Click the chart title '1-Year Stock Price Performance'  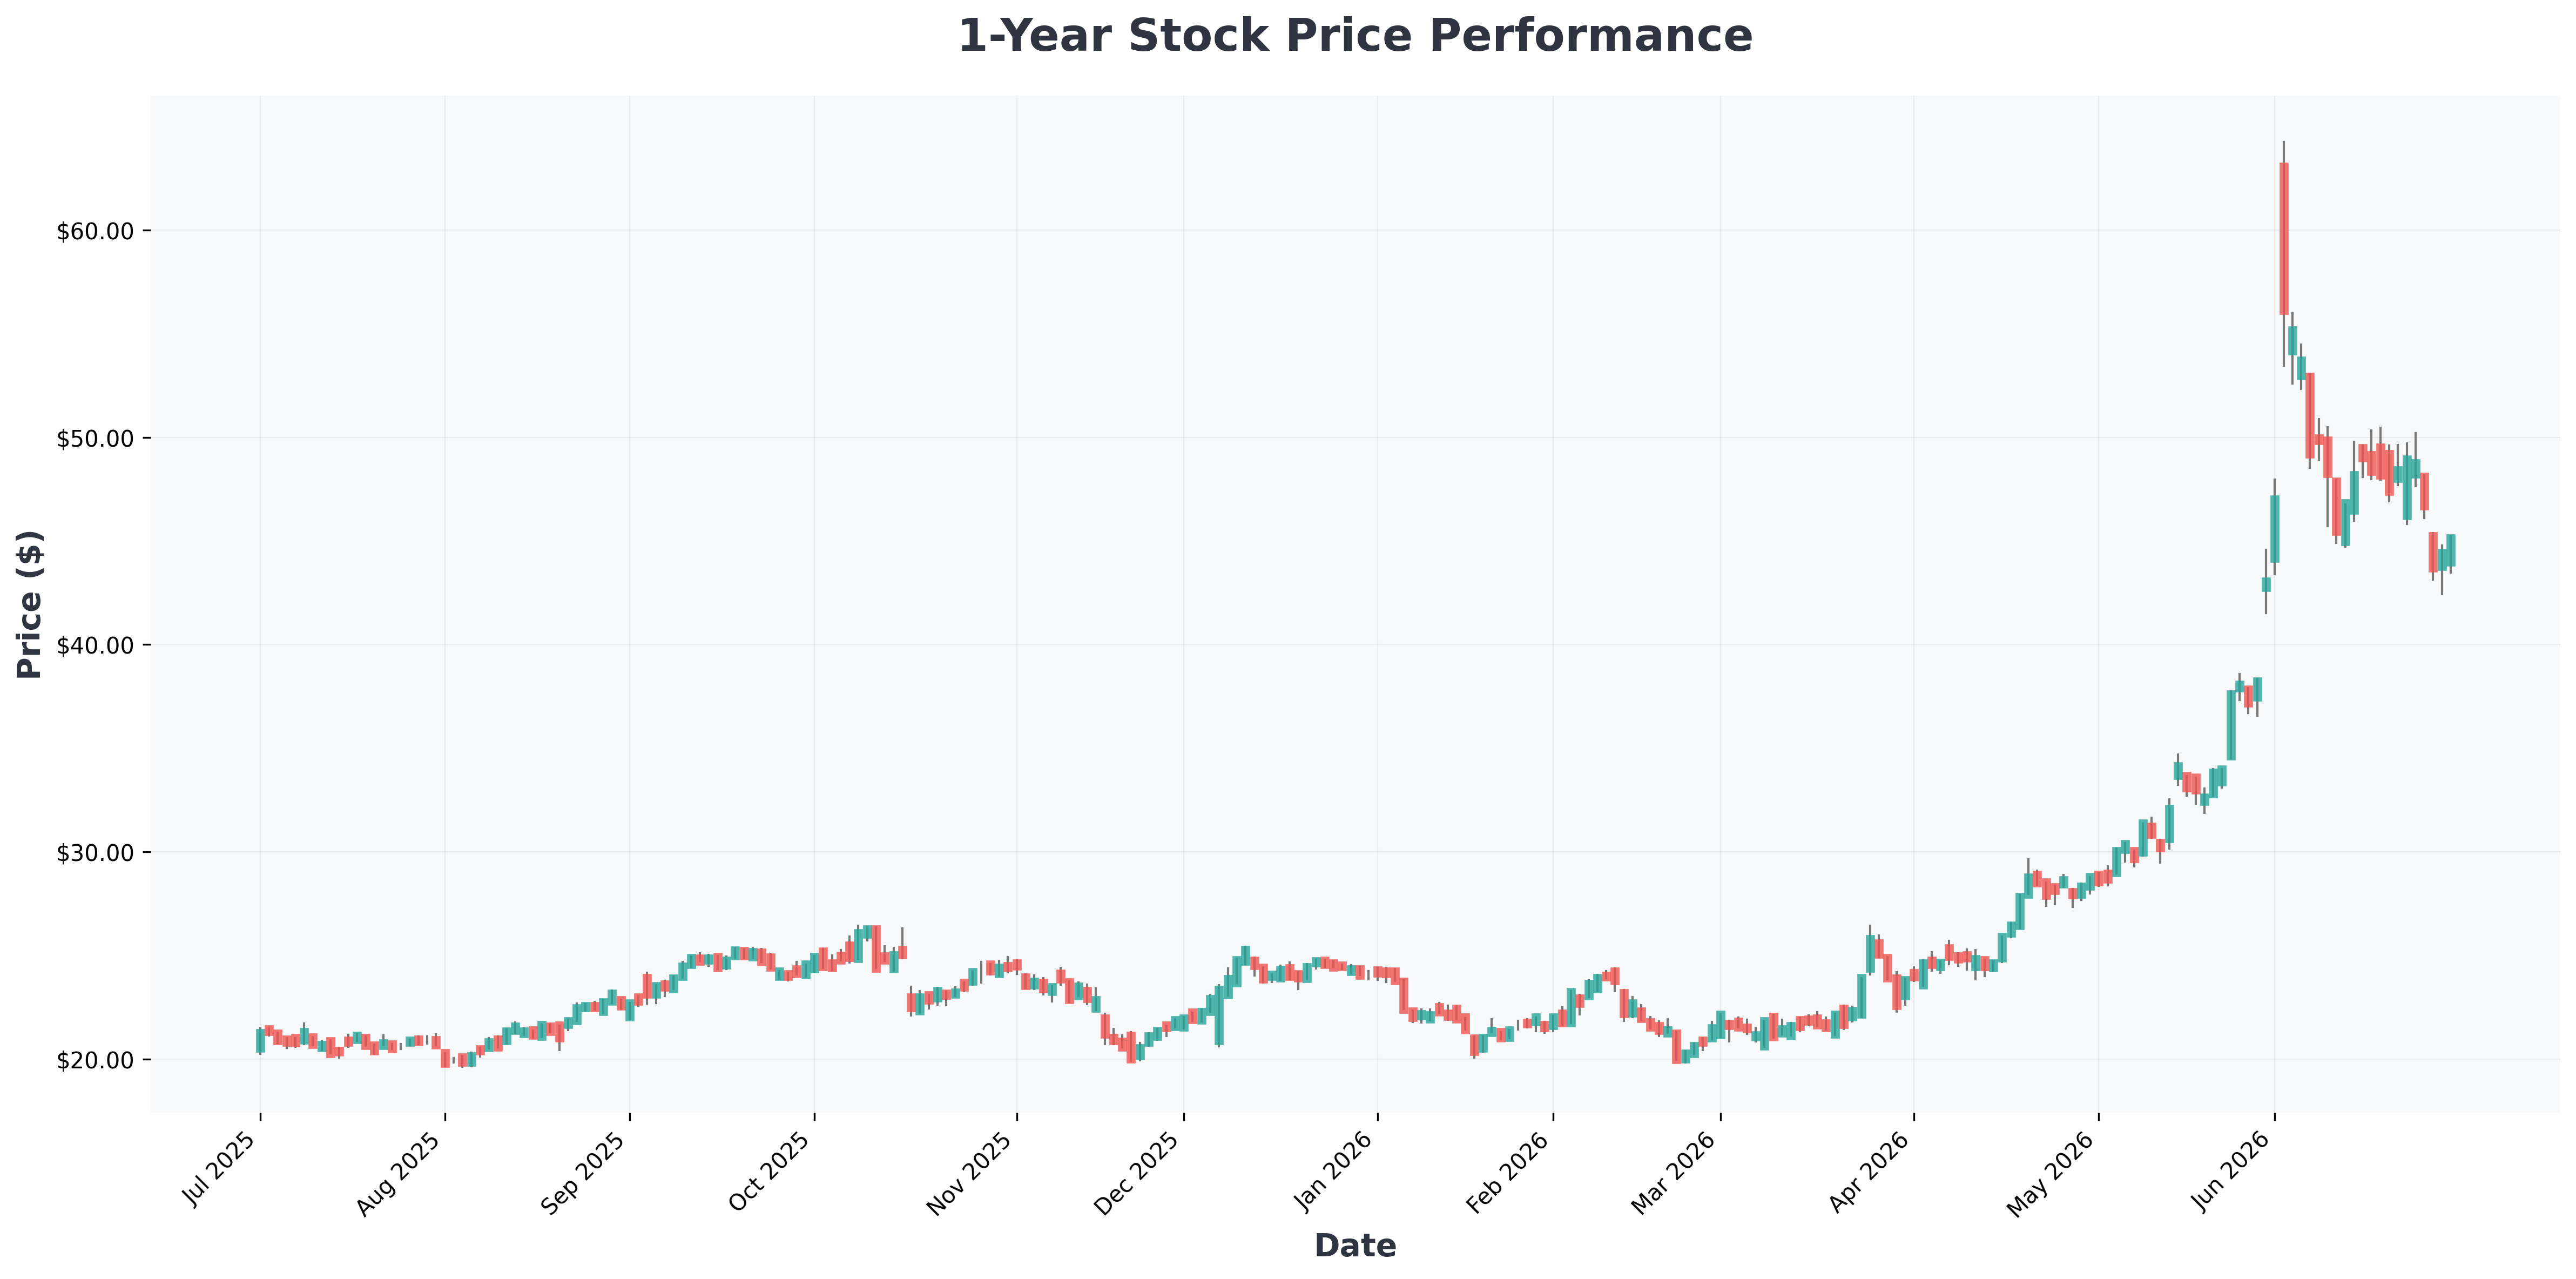pyautogui.click(x=1355, y=36)
